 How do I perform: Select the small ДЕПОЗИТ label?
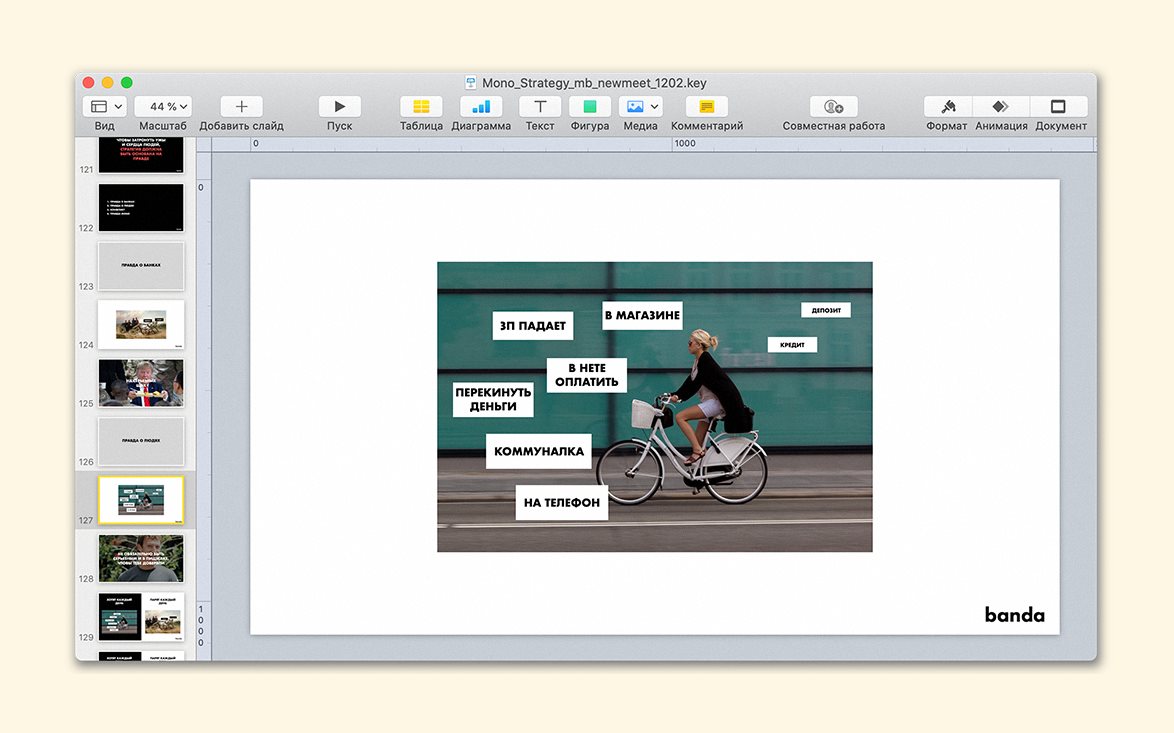click(826, 310)
